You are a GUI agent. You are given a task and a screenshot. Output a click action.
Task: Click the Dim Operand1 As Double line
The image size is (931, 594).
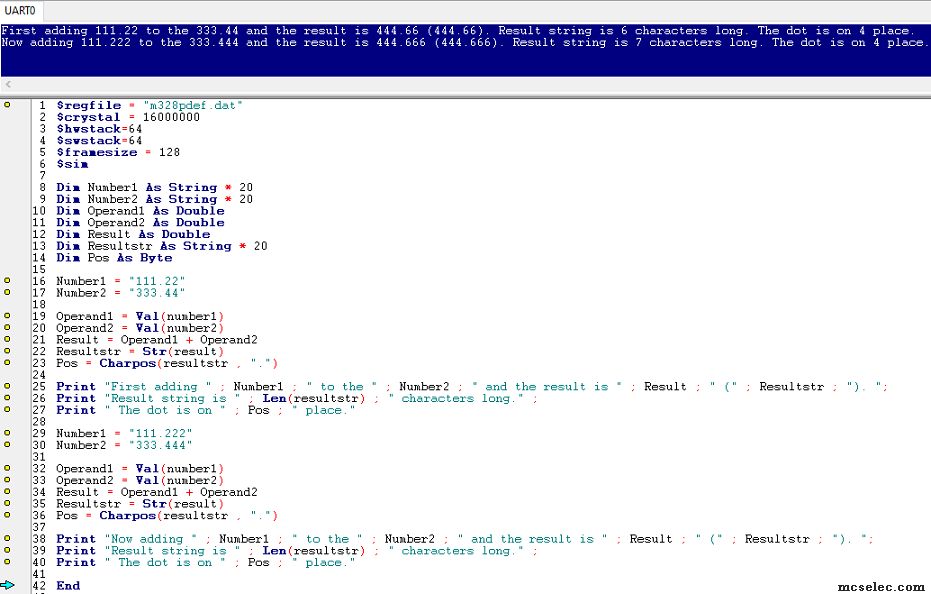tap(140, 211)
